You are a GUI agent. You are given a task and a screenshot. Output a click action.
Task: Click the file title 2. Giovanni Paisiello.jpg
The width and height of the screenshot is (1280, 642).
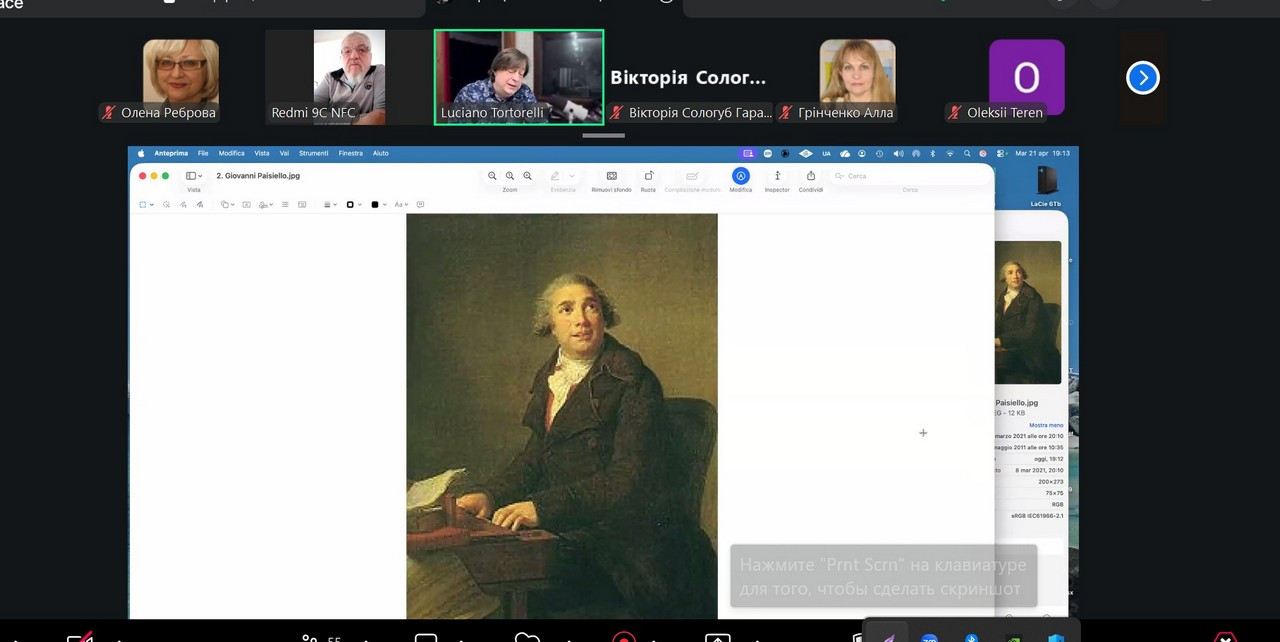[x=258, y=176]
